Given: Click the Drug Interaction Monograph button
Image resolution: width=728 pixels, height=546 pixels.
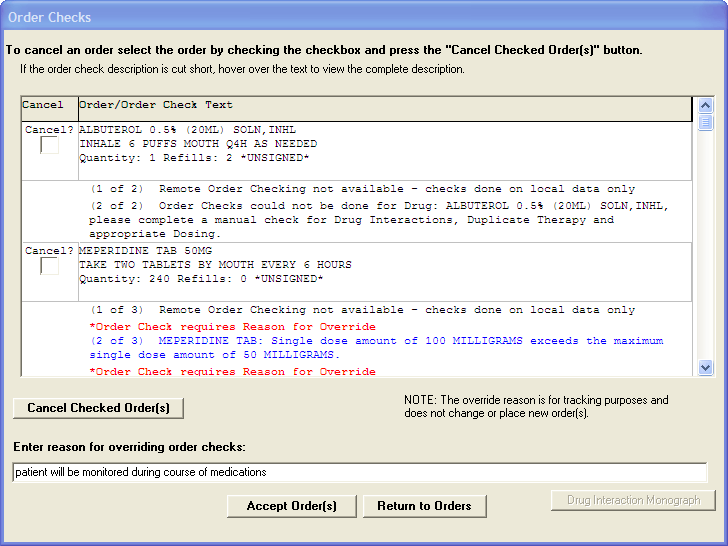Looking at the screenshot, I should (633, 500).
